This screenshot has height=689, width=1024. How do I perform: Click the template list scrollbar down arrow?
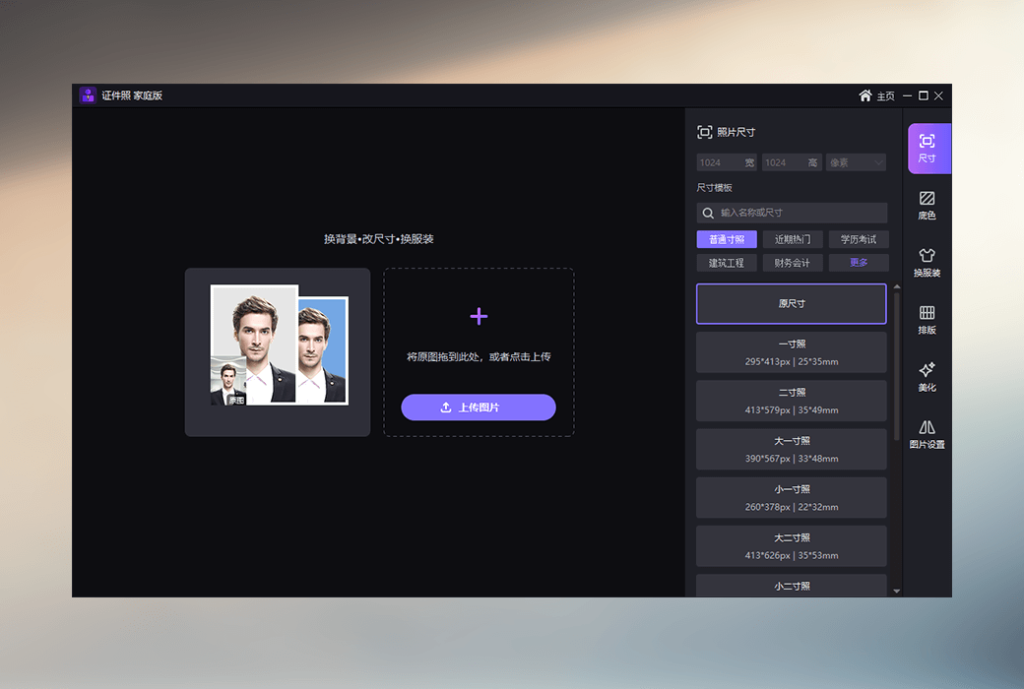coord(897,591)
